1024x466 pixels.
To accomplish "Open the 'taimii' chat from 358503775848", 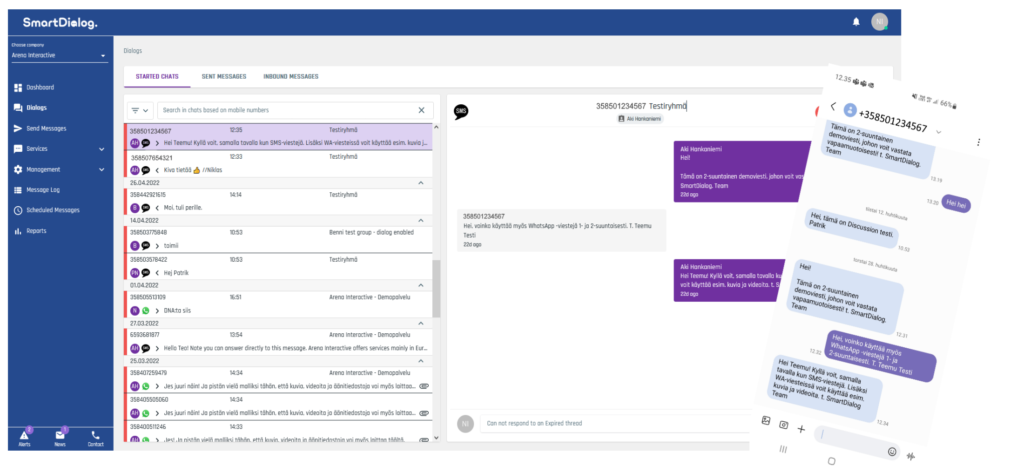I will pyautogui.click(x=278, y=239).
